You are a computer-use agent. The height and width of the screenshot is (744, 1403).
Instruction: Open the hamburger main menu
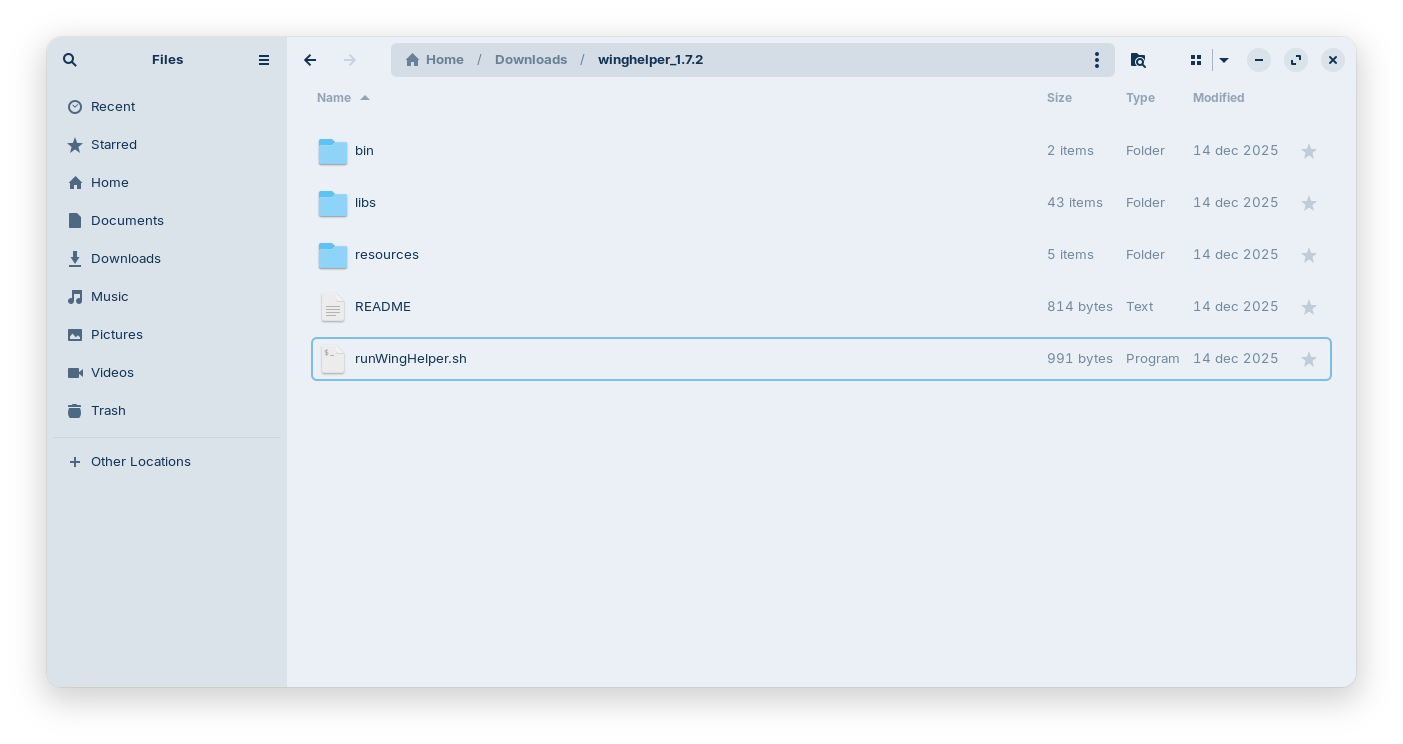(264, 60)
